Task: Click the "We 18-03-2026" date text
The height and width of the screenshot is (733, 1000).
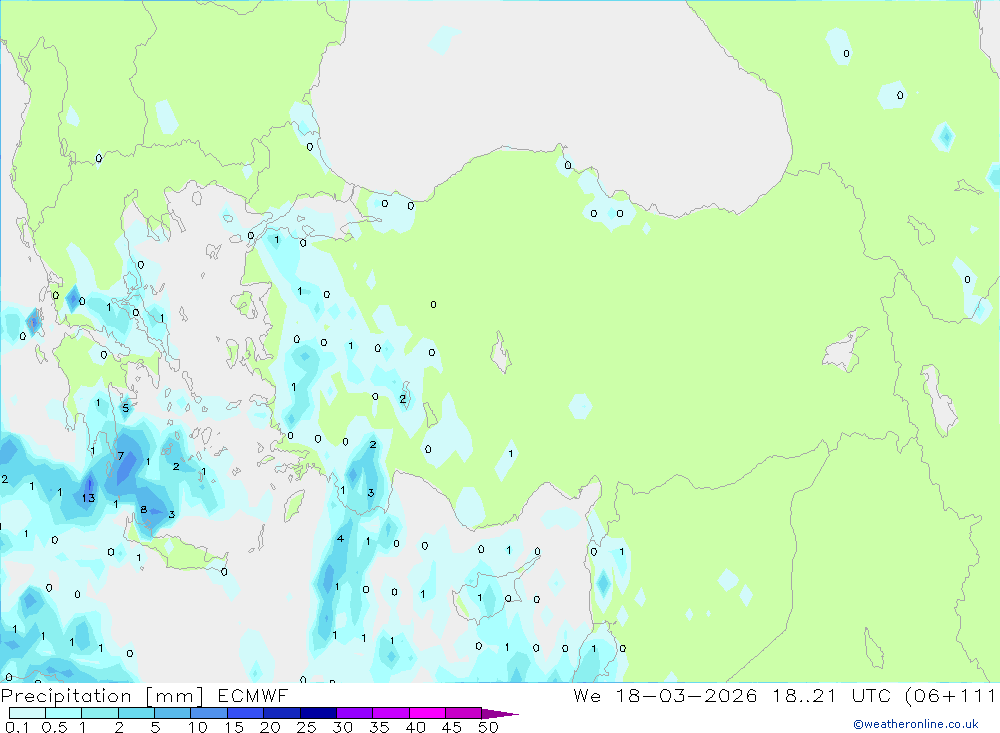Action: [x=665, y=696]
